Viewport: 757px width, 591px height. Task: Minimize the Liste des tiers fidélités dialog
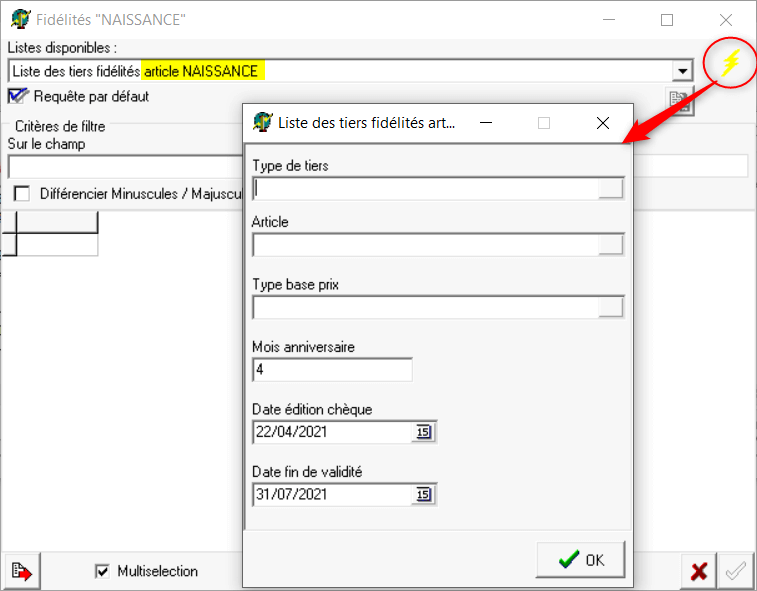point(486,123)
